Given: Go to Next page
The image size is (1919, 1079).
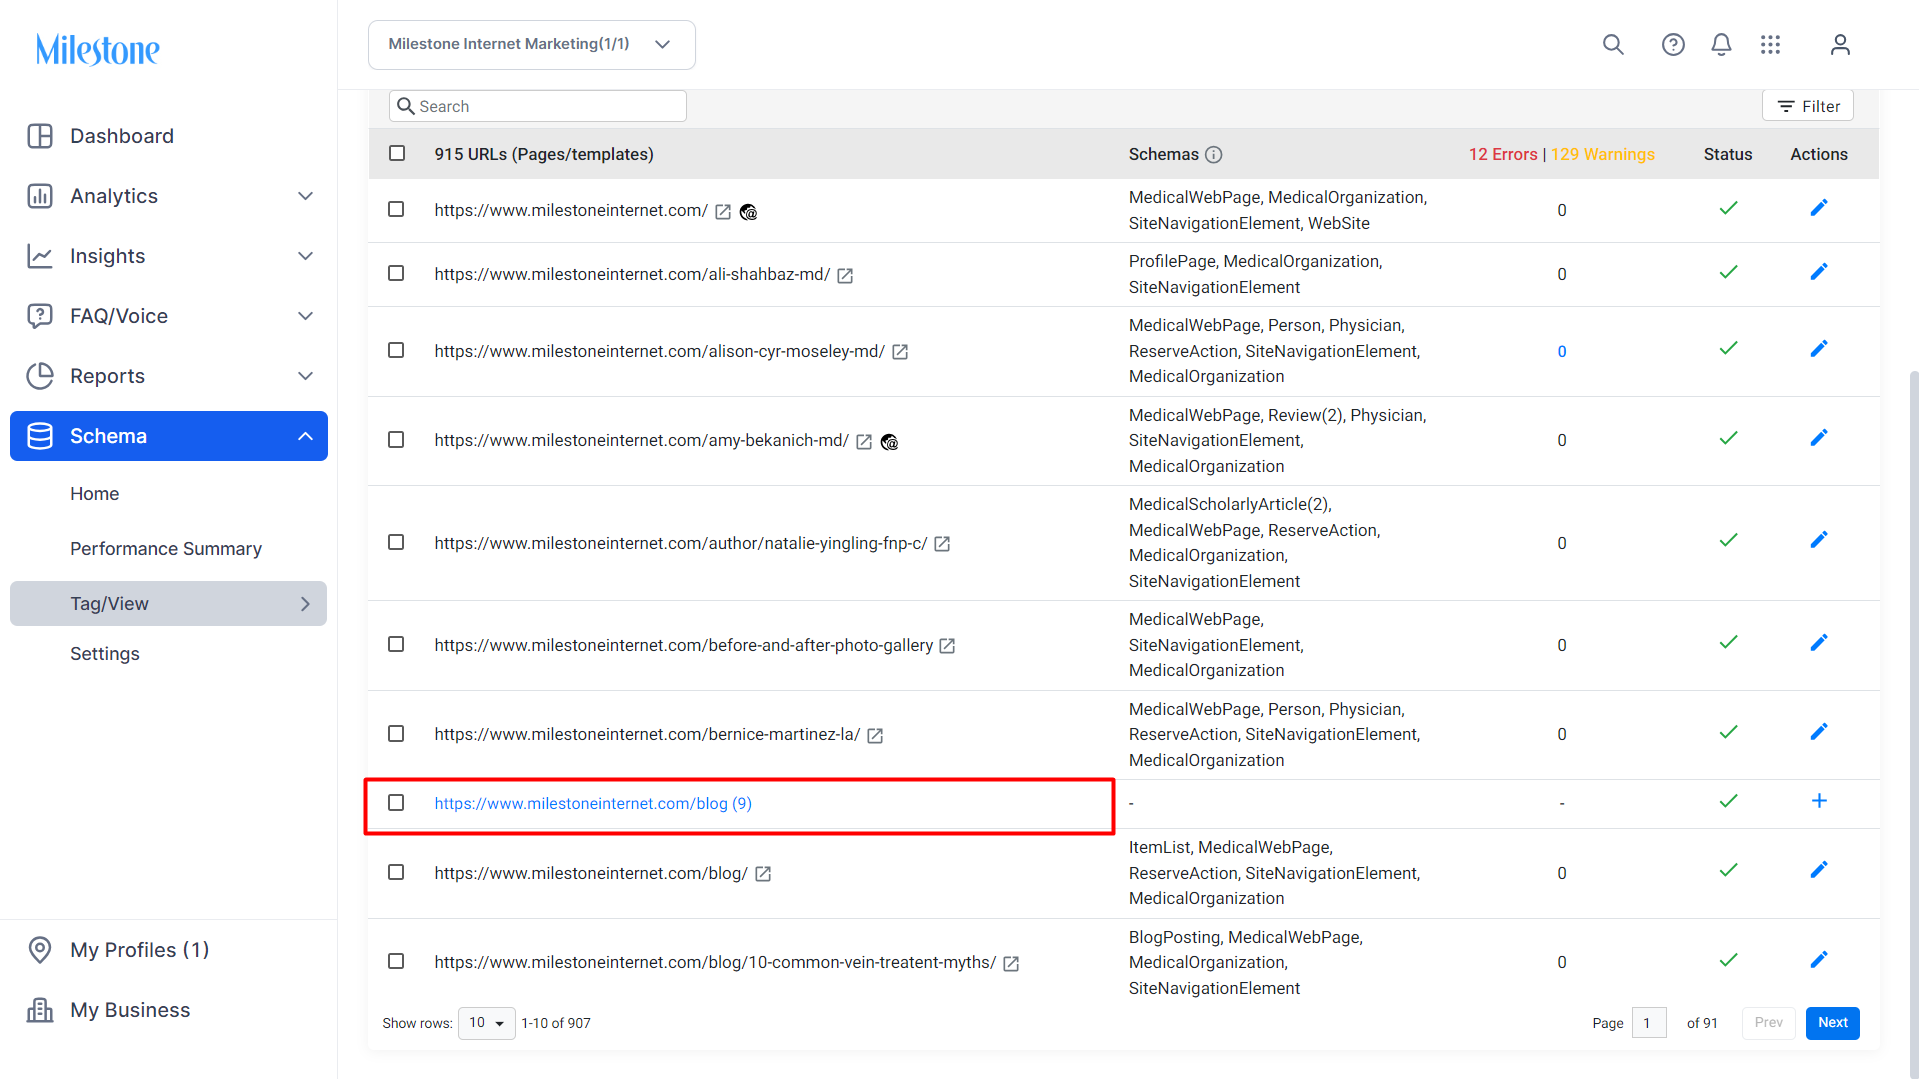Looking at the screenshot, I should pyautogui.click(x=1833, y=1023).
